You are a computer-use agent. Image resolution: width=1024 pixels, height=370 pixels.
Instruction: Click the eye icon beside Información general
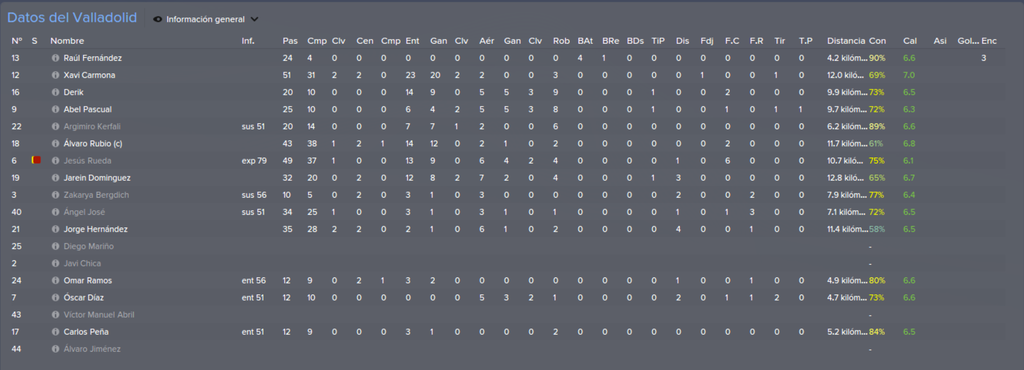tap(157, 20)
